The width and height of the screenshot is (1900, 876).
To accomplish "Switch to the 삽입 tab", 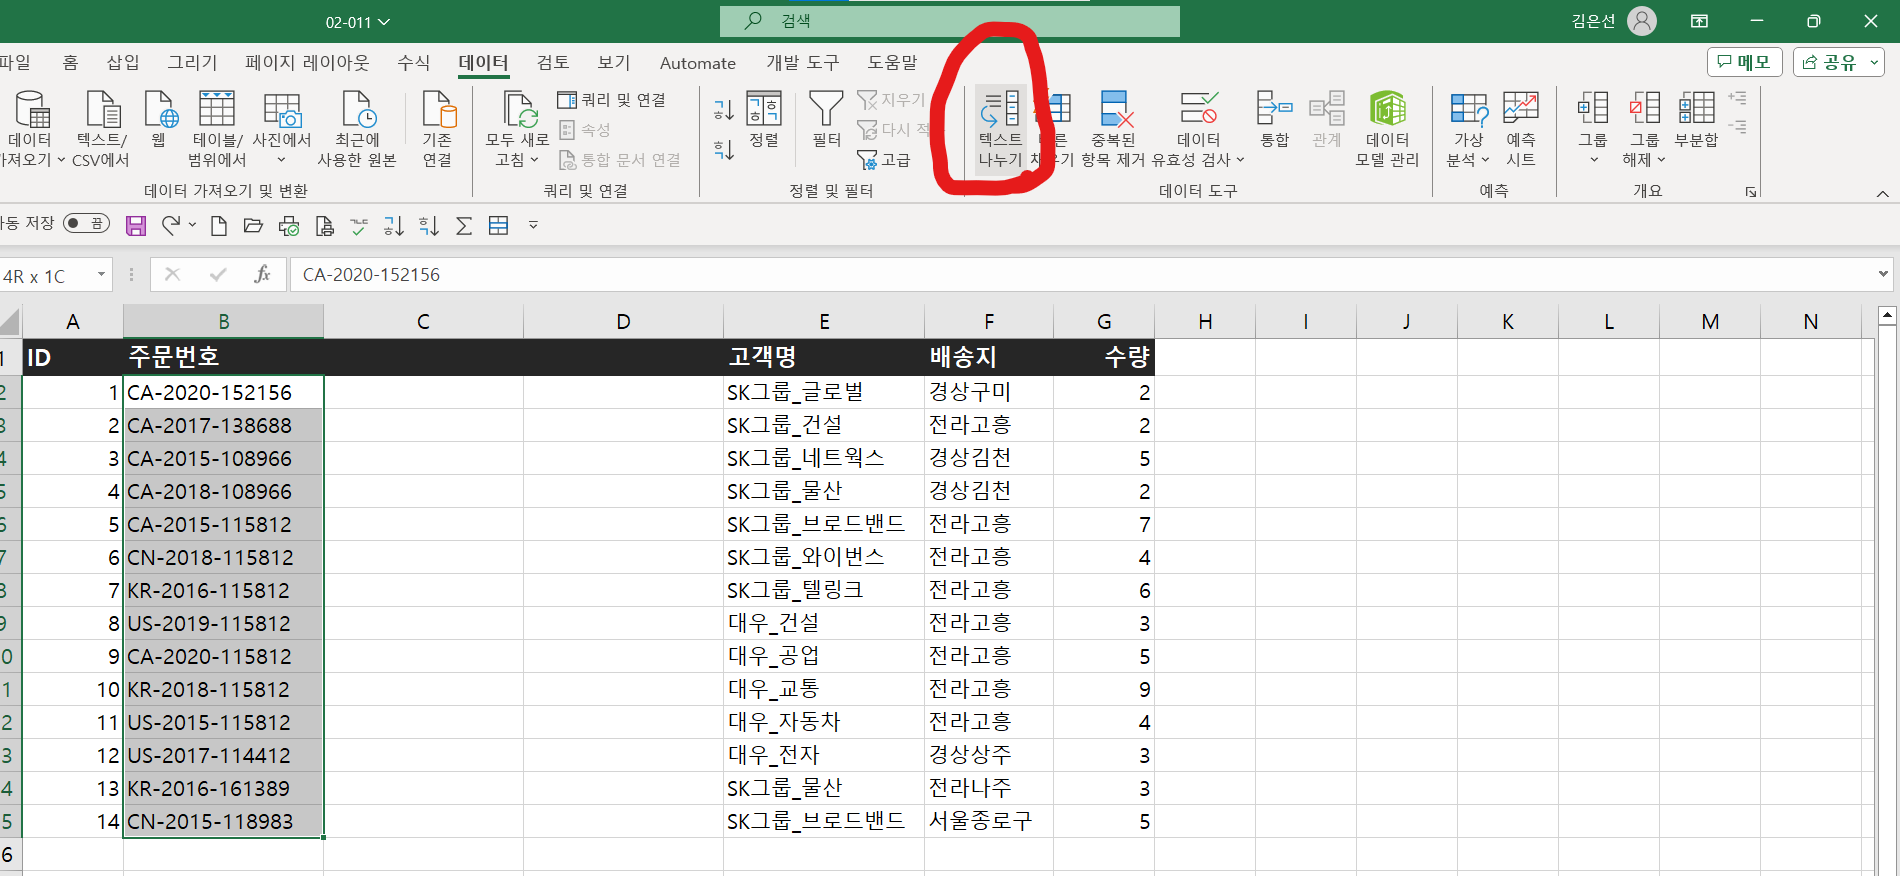I will 123,62.
